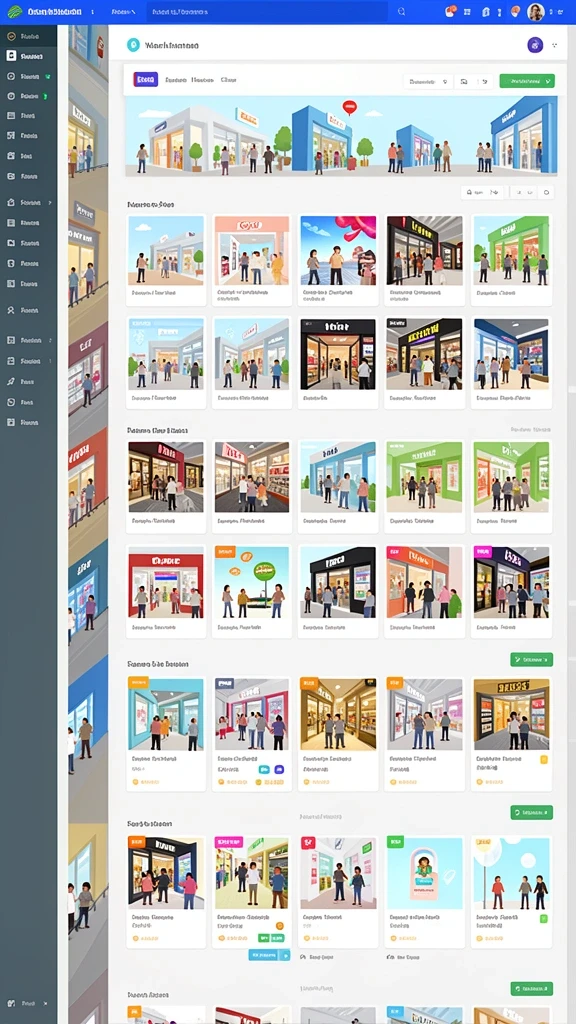Open the card thumbnail showing a pink heart
This screenshot has width=576, height=1024.
(x=338, y=251)
